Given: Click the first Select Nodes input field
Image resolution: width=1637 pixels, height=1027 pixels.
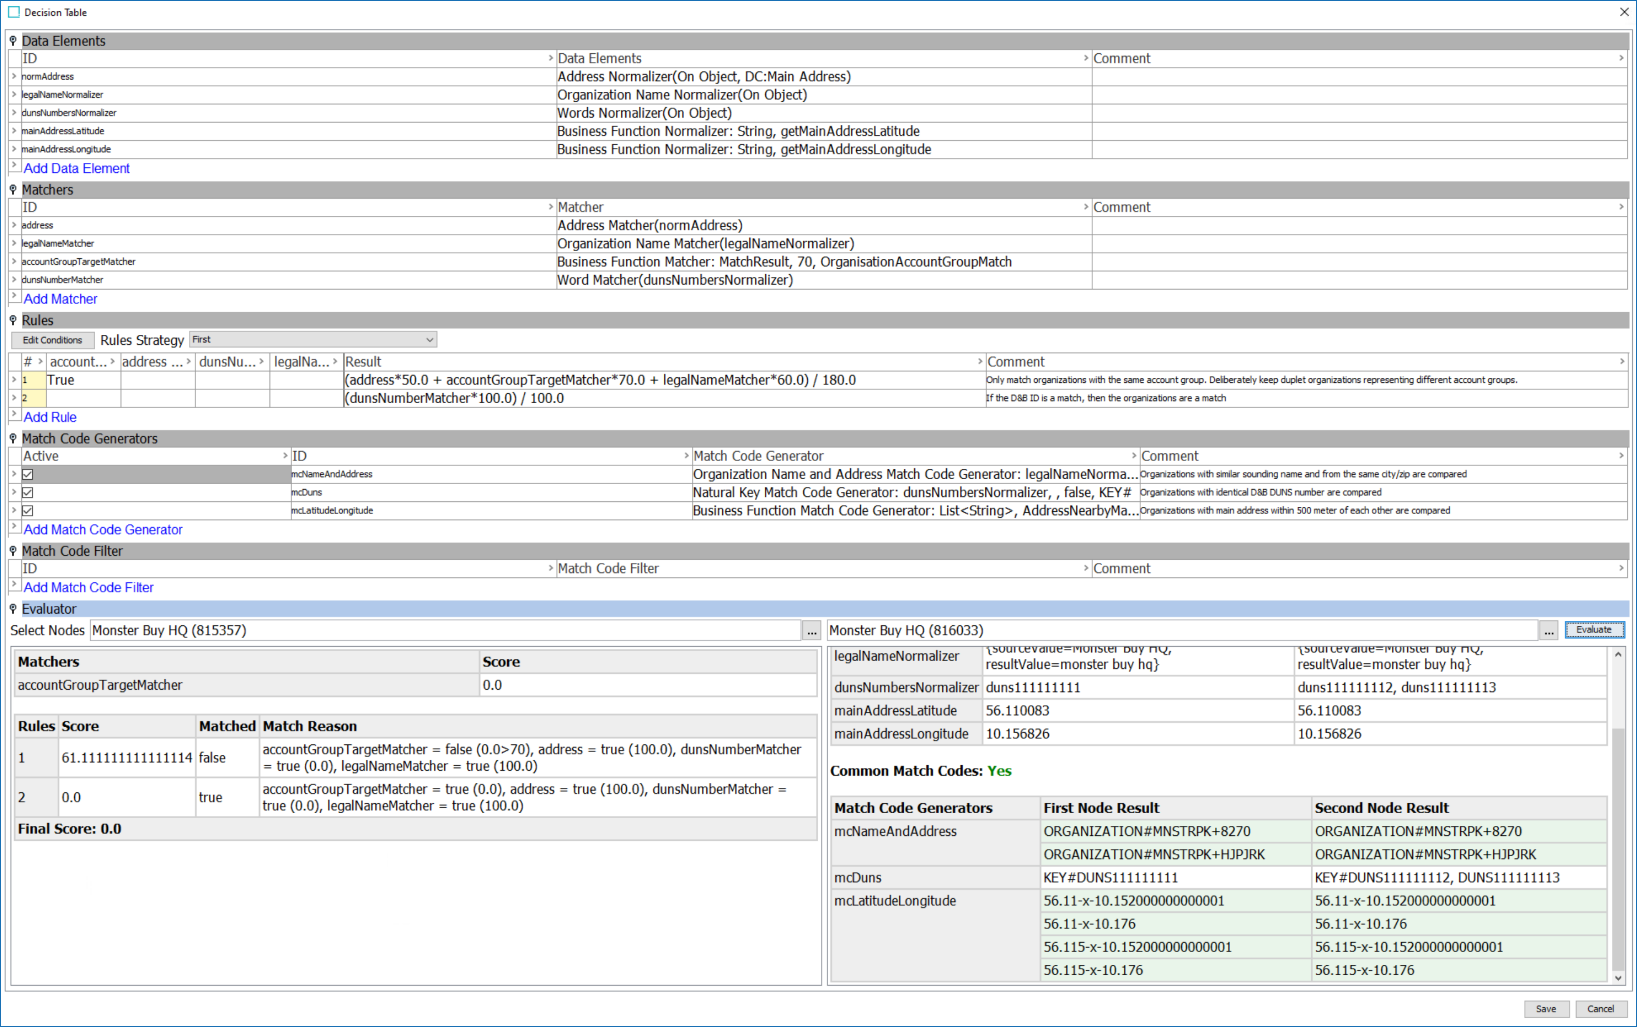Looking at the screenshot, I should (444, 631).
